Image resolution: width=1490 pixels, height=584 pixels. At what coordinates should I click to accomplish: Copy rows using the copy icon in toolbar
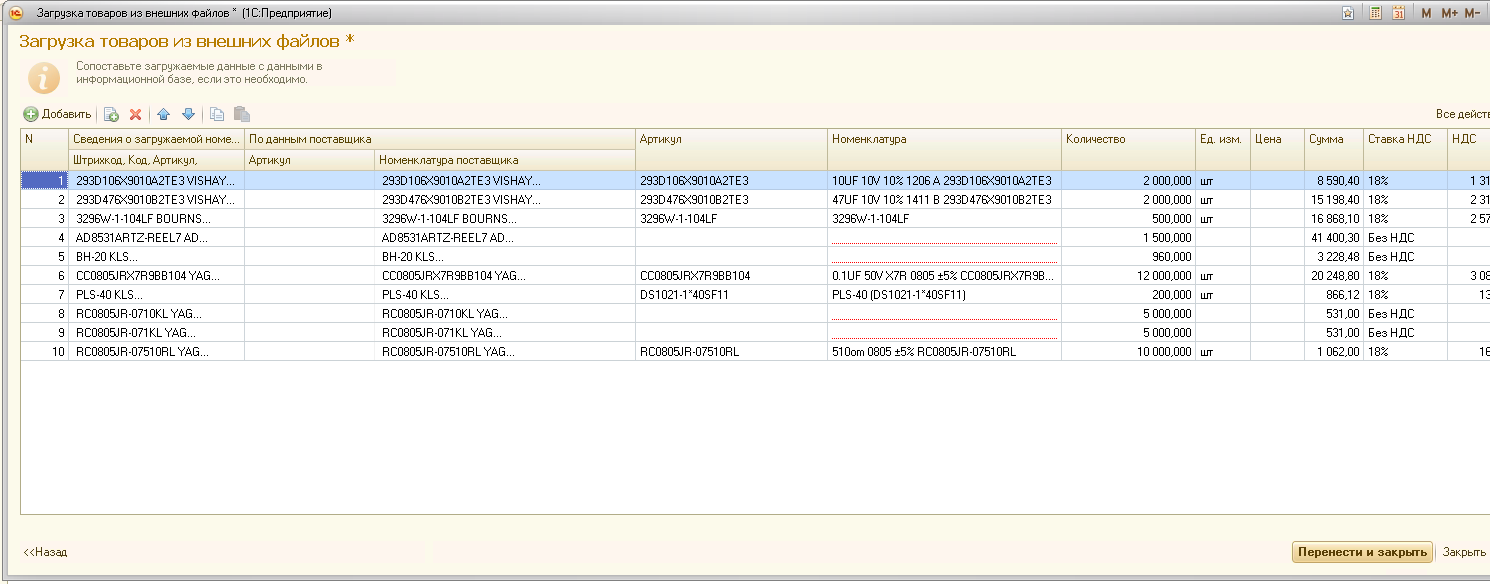click(x=217, y=115)
